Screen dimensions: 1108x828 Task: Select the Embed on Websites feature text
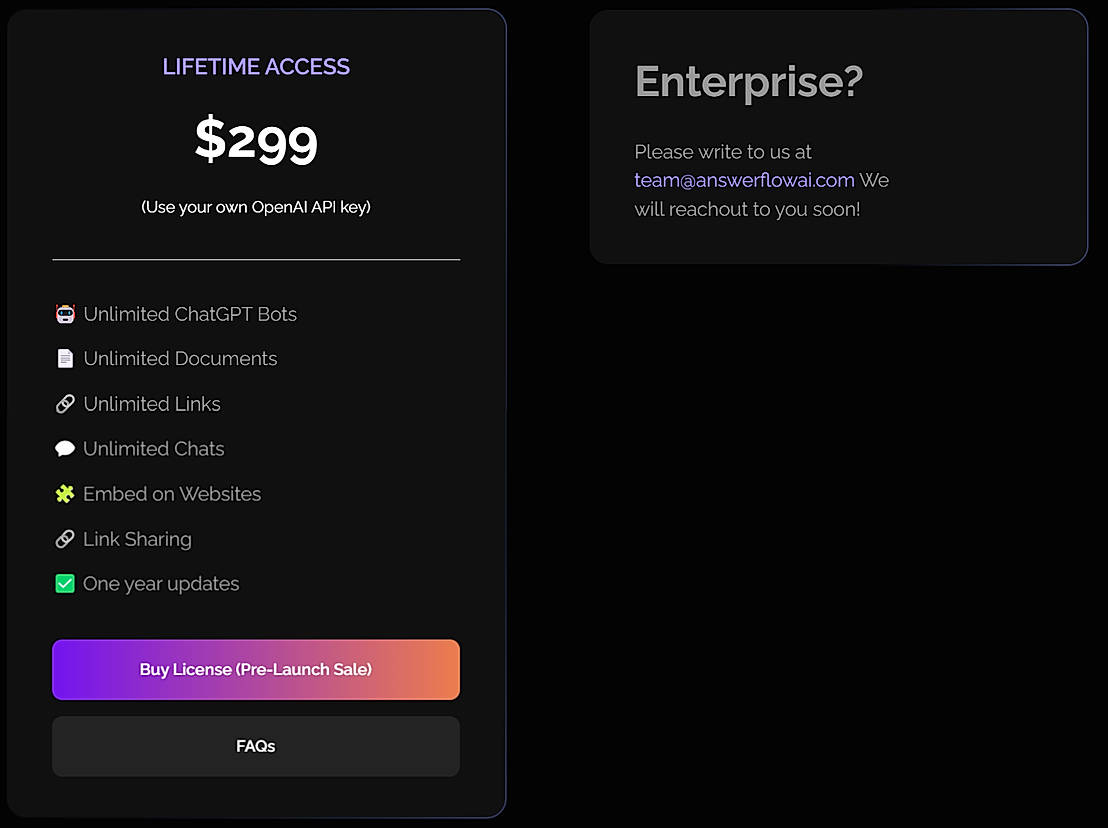point(172,494)
